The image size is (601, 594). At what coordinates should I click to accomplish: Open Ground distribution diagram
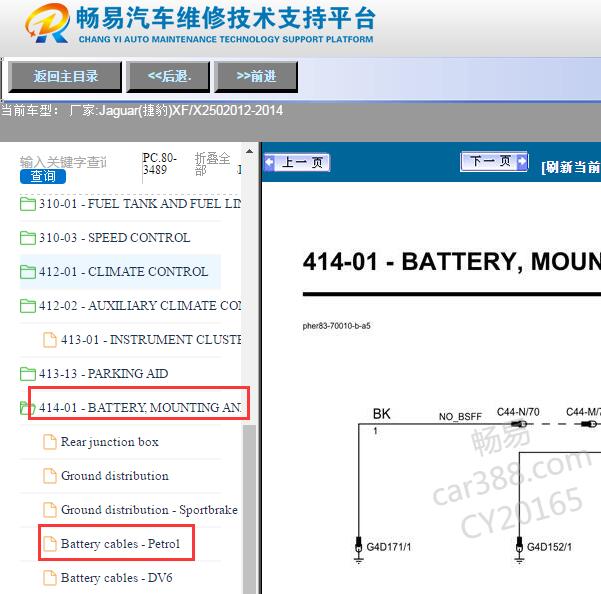[115, 476]
